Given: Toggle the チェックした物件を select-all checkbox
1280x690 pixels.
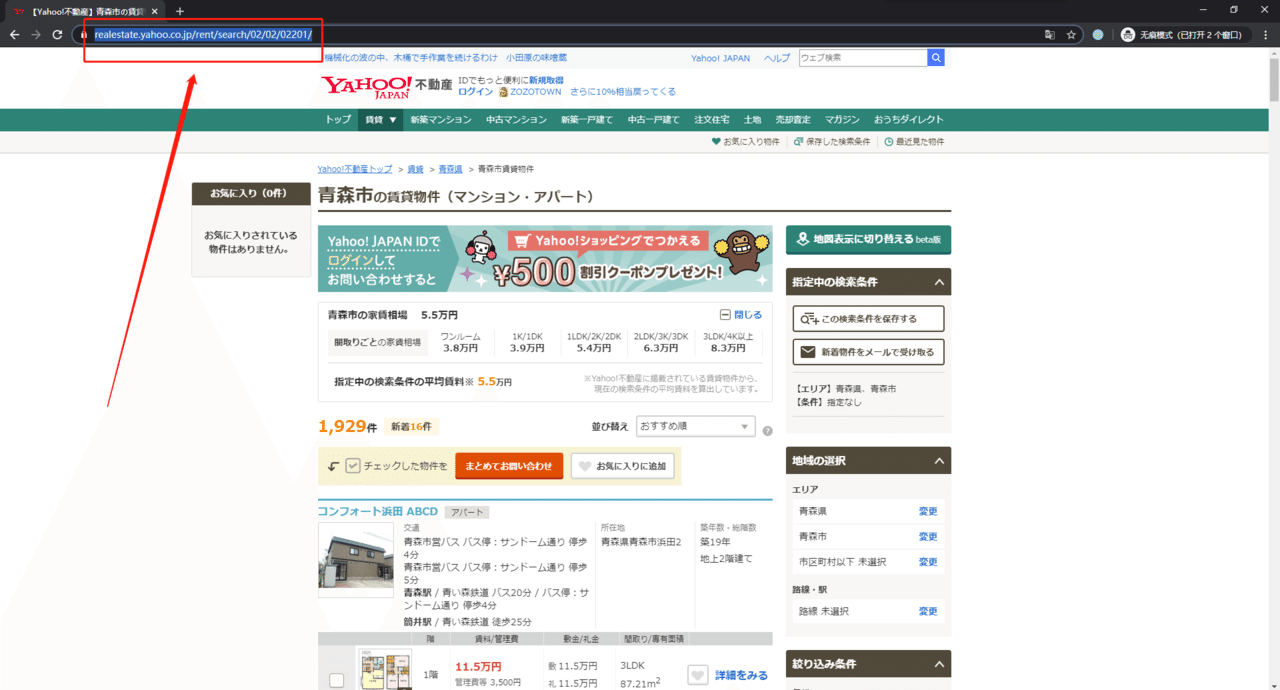Looking at the screenshot, I should (352, 466).
